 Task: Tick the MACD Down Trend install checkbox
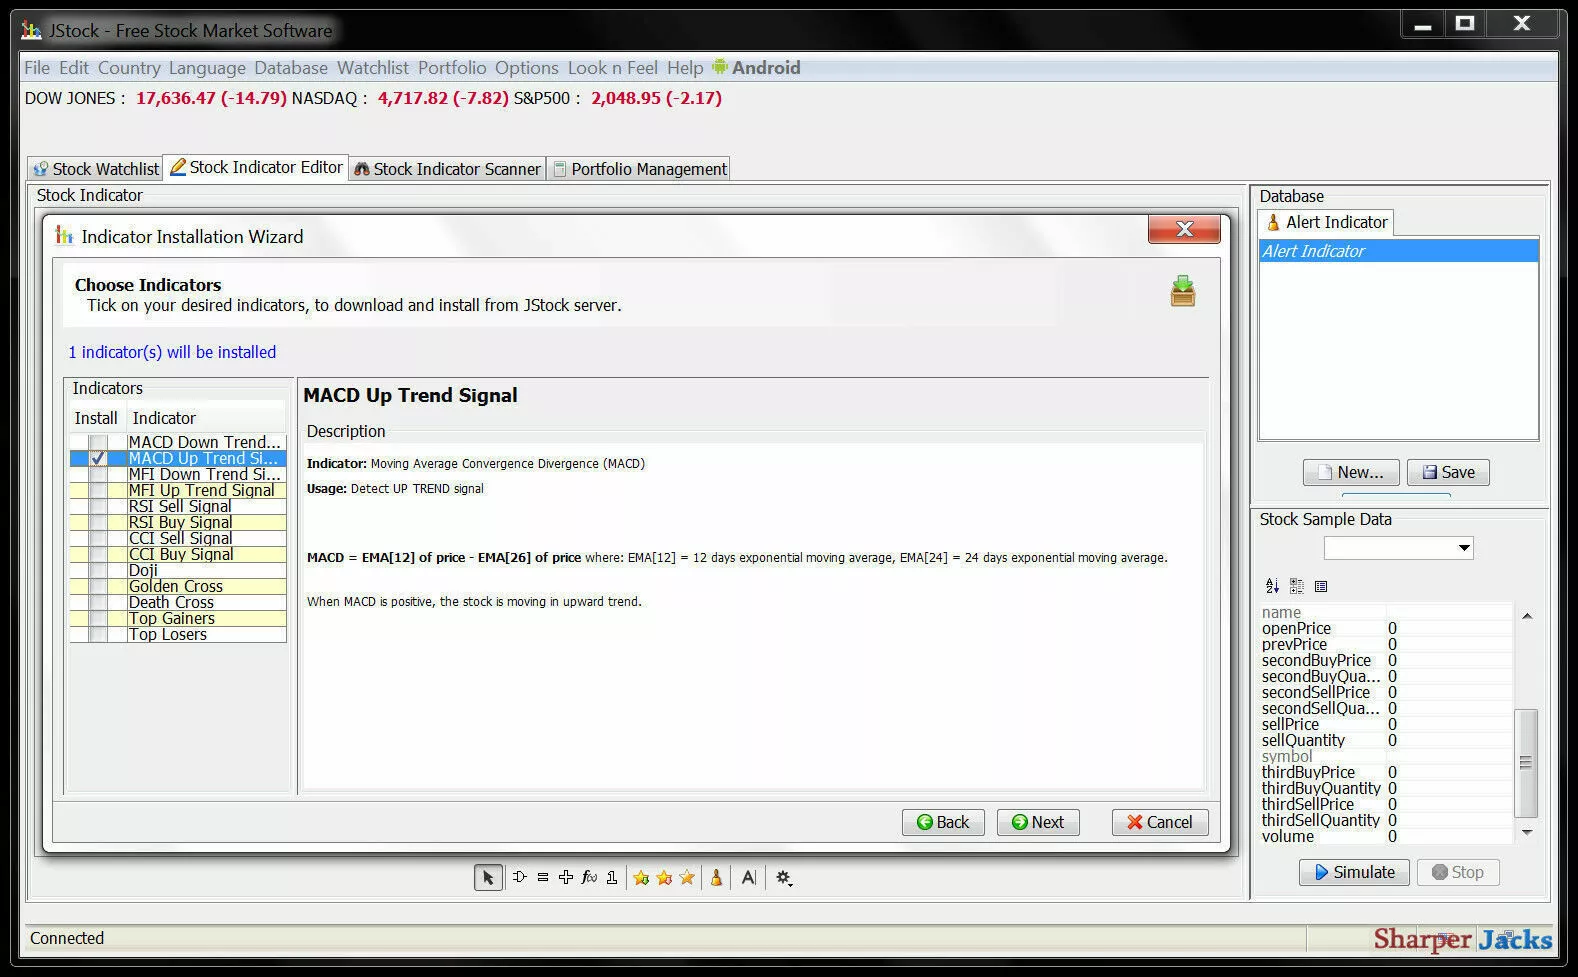point(98,442)
